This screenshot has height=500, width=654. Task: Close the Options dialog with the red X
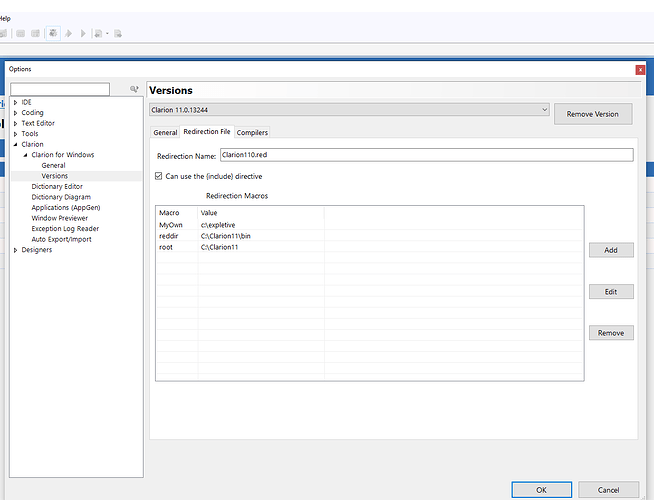pyautogui.click(x=639, y=70)
